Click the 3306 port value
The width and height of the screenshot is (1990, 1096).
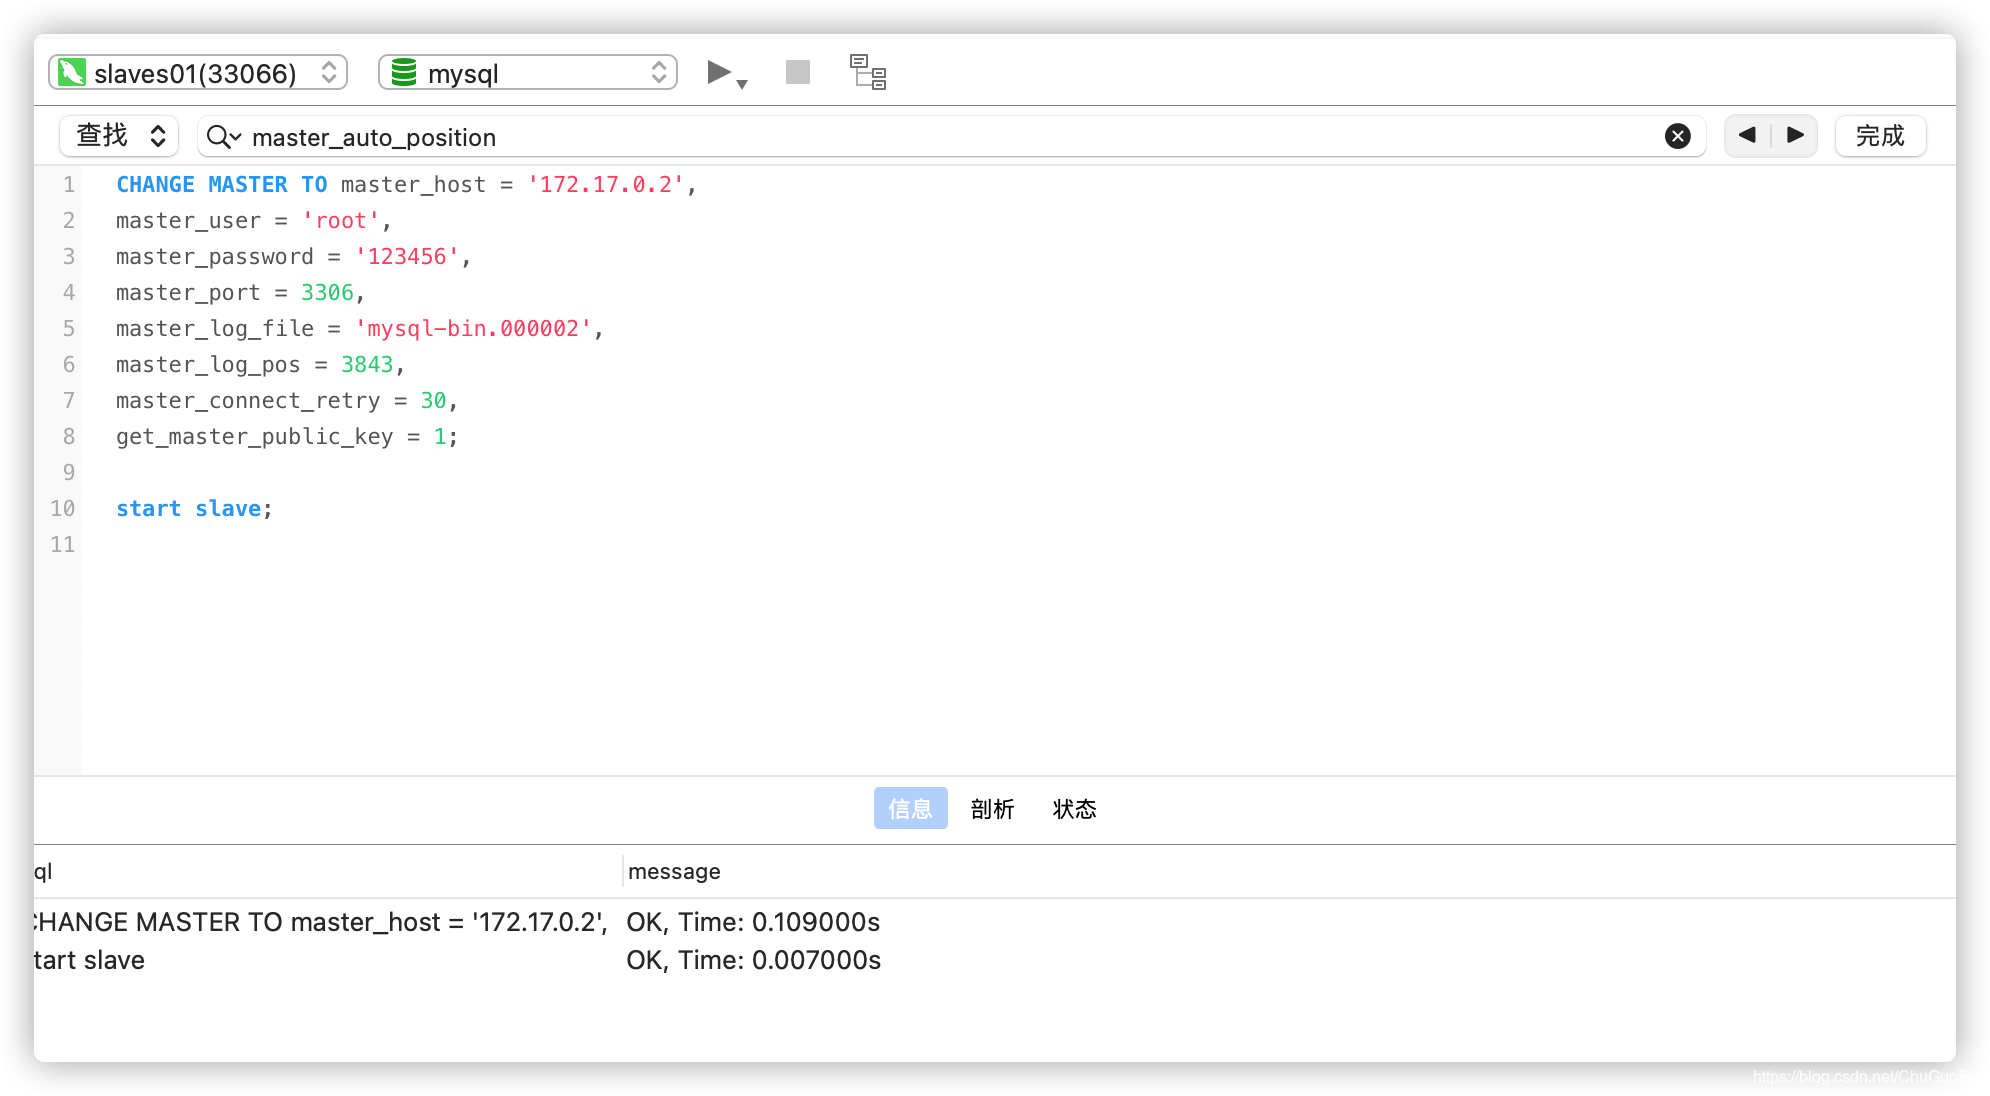[x=327, y=292]
